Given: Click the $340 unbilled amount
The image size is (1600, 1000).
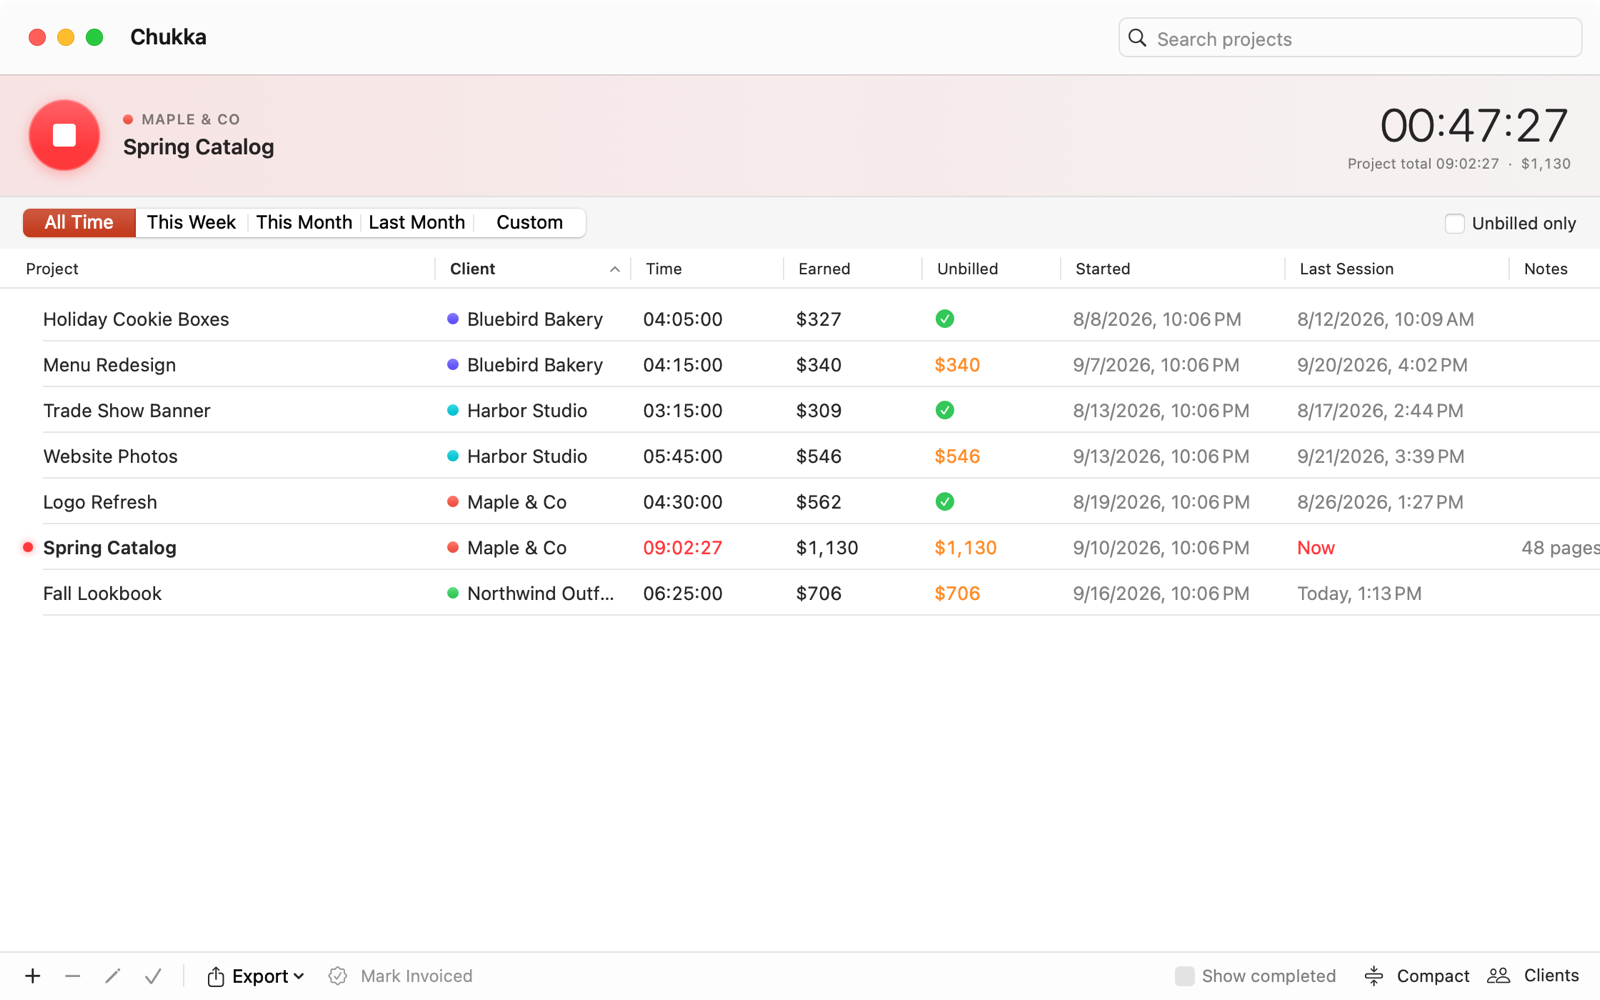Looking at the screenshot, I should point(957,365).
